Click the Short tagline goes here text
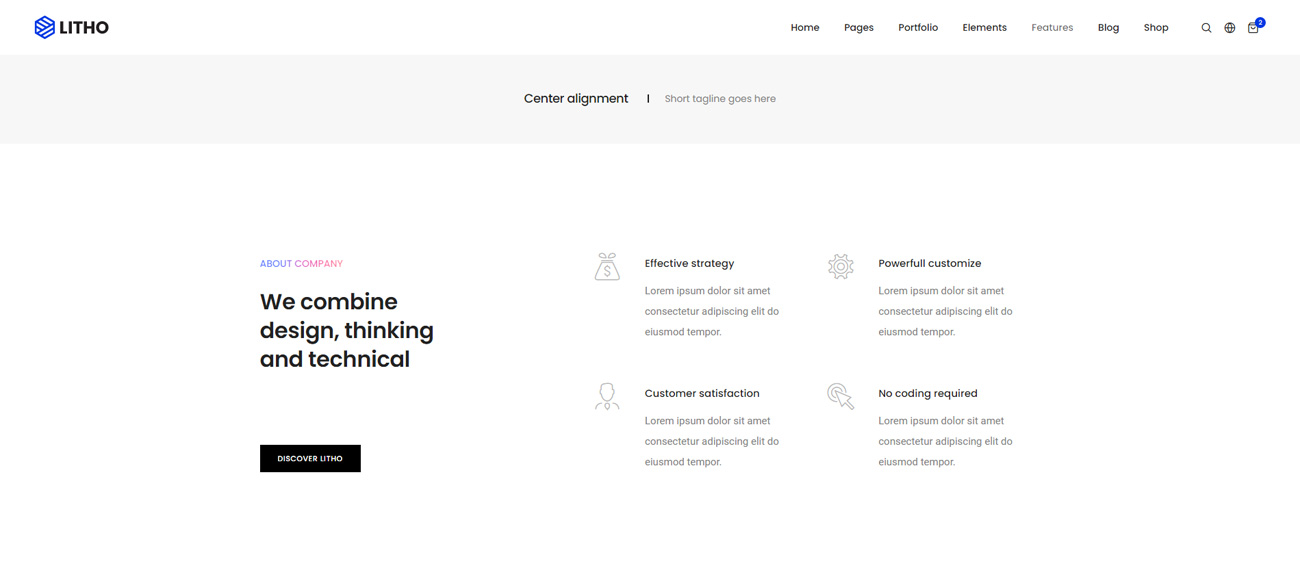 720,99
